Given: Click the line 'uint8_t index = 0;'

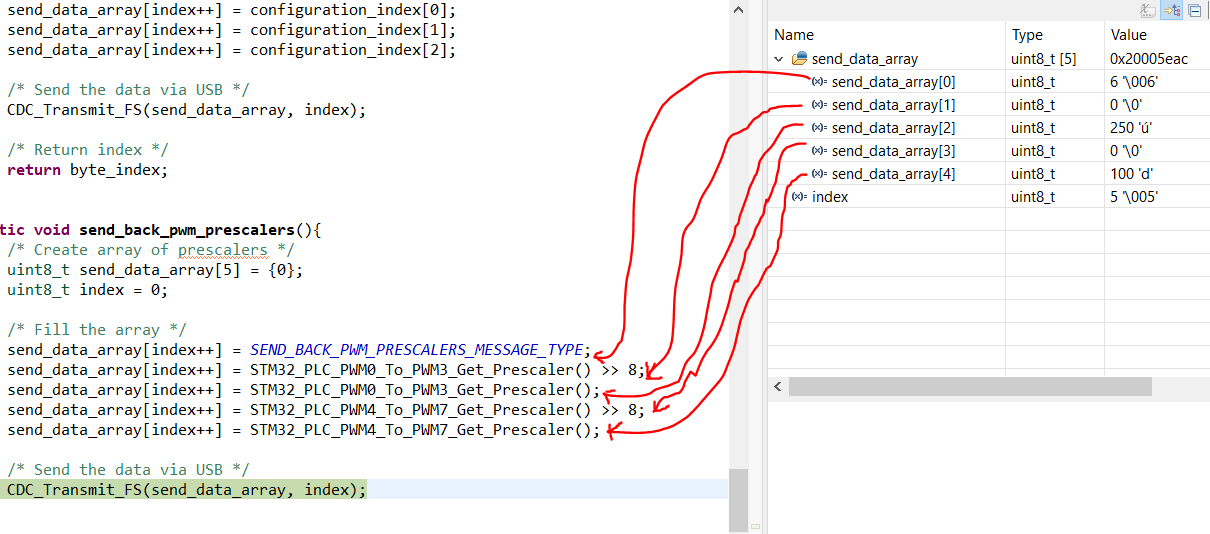Looking at the screenshot, I should pyautogui.click(x=88, y=290).
